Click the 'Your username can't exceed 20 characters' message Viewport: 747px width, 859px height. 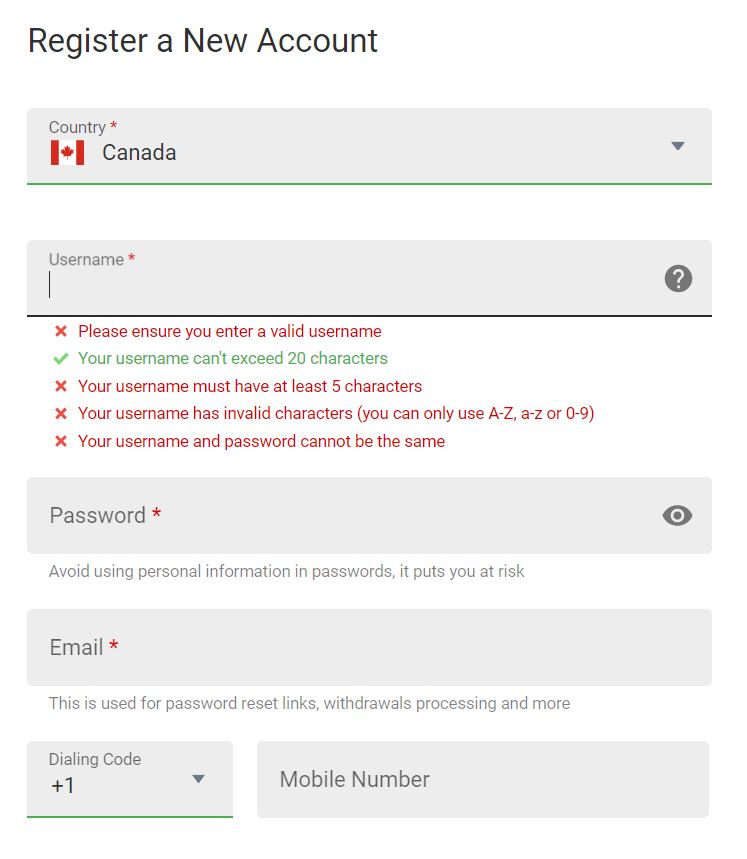pos(233,358)
